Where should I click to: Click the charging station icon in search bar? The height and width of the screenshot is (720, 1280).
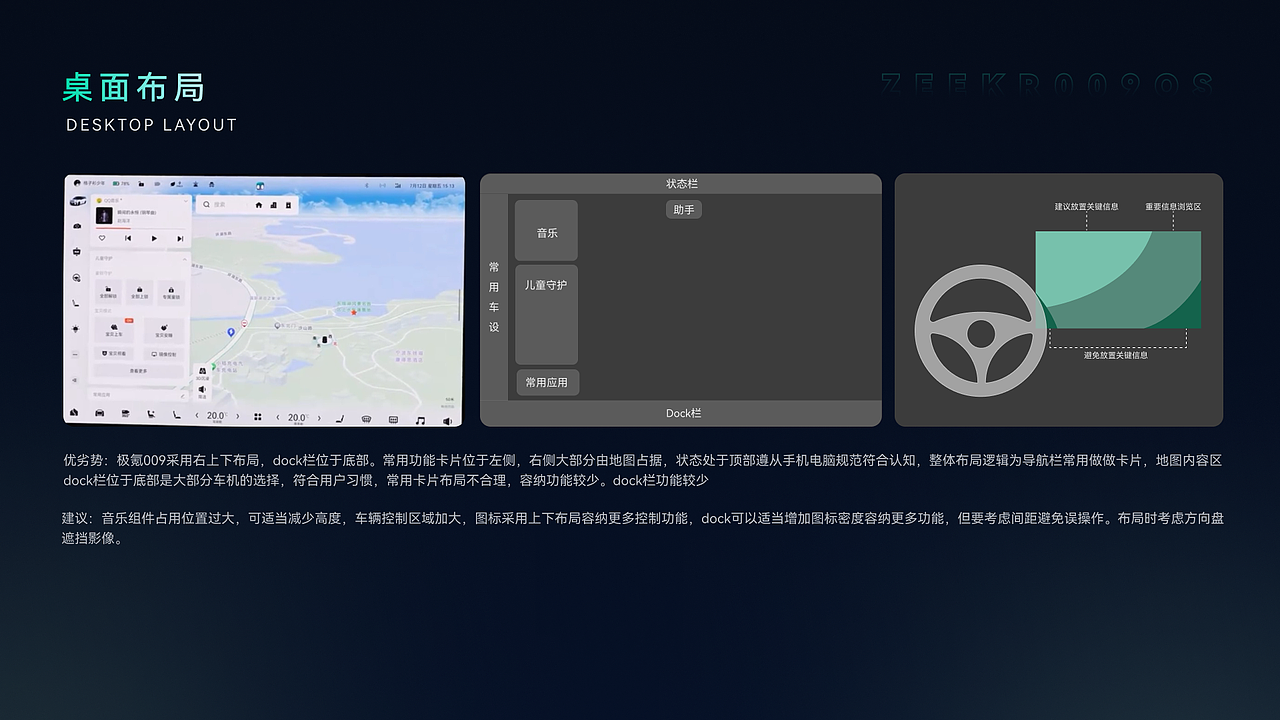coord(288,205)
